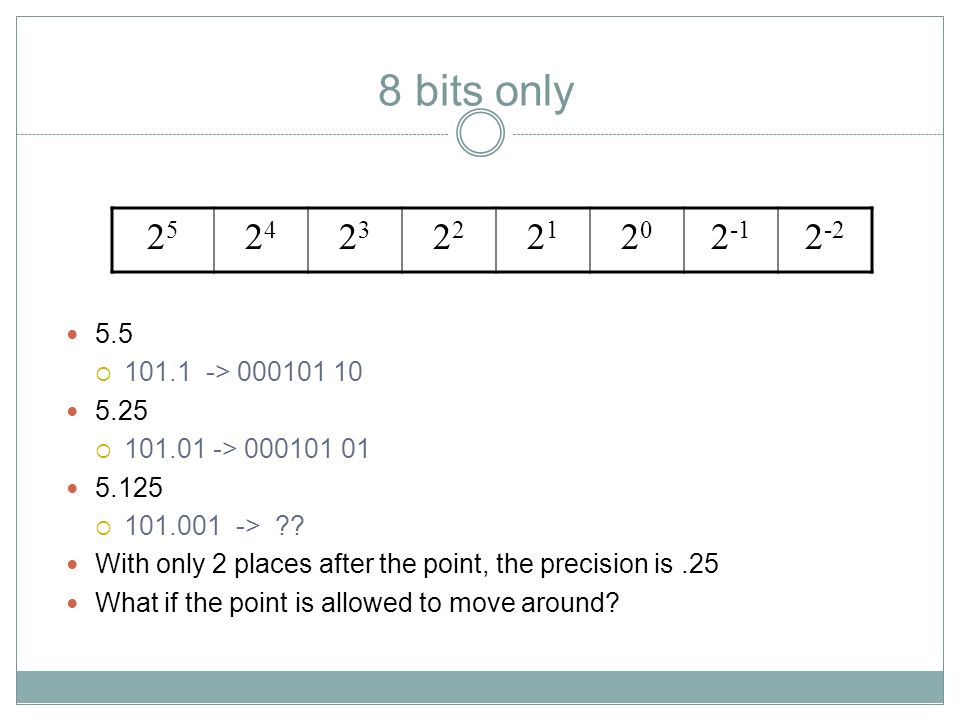This screenshot has width=960, height=720.
Task: Click 'What if the point is allowed to move around?'
Action: click(x=357, y=603)
